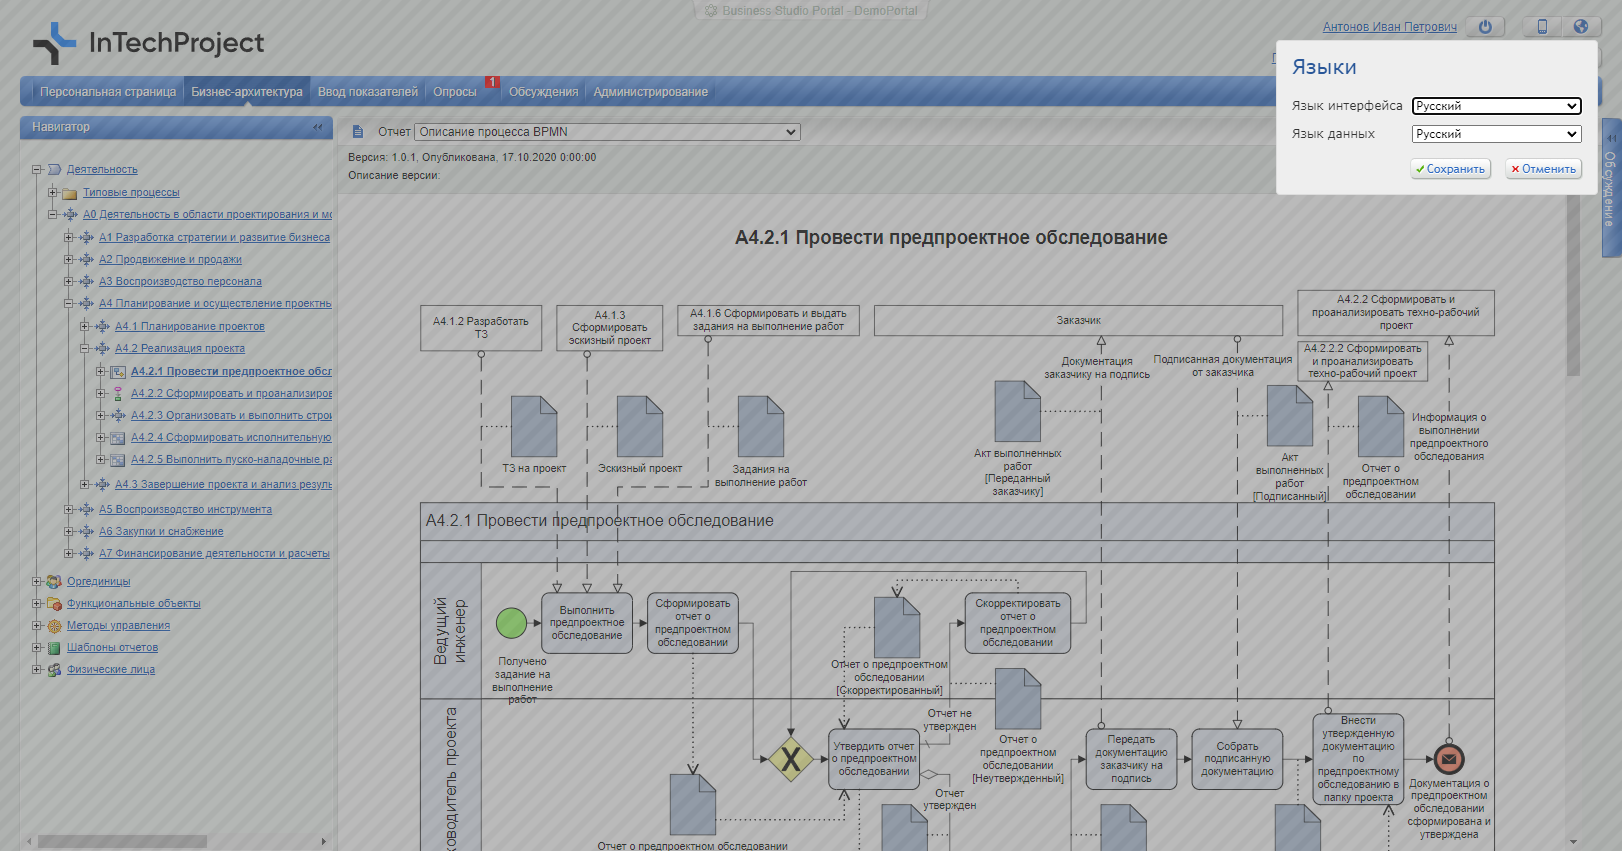
Task: Click the Методы управления icon
Action: [54, 626]
